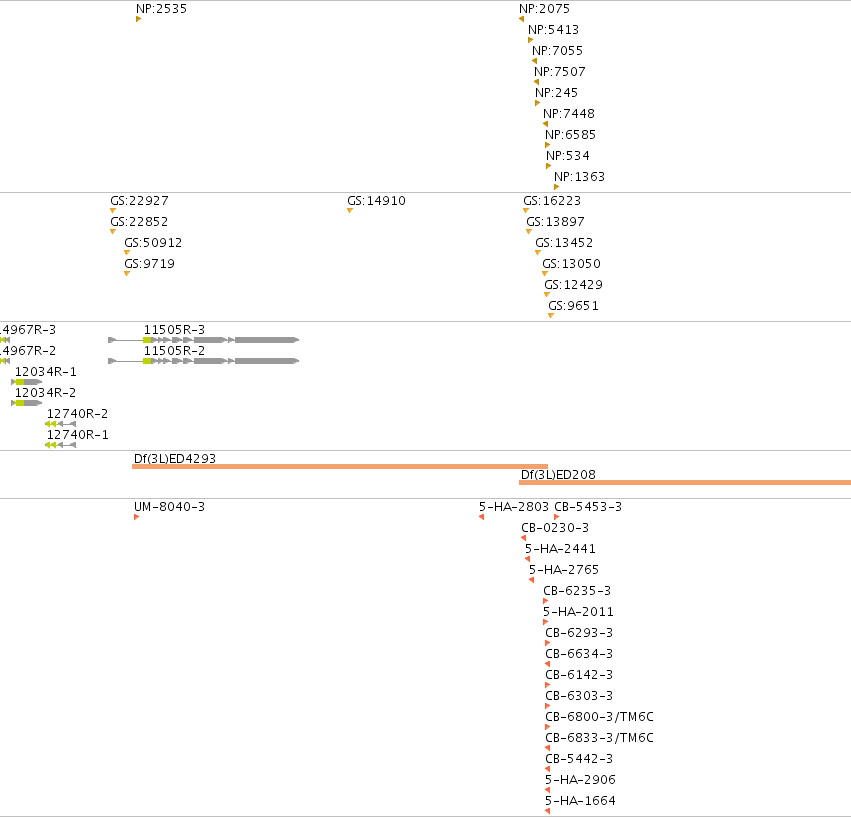Click the NP:245 insertion label
This screenshot has height=817, width=851.
[556, 93]
